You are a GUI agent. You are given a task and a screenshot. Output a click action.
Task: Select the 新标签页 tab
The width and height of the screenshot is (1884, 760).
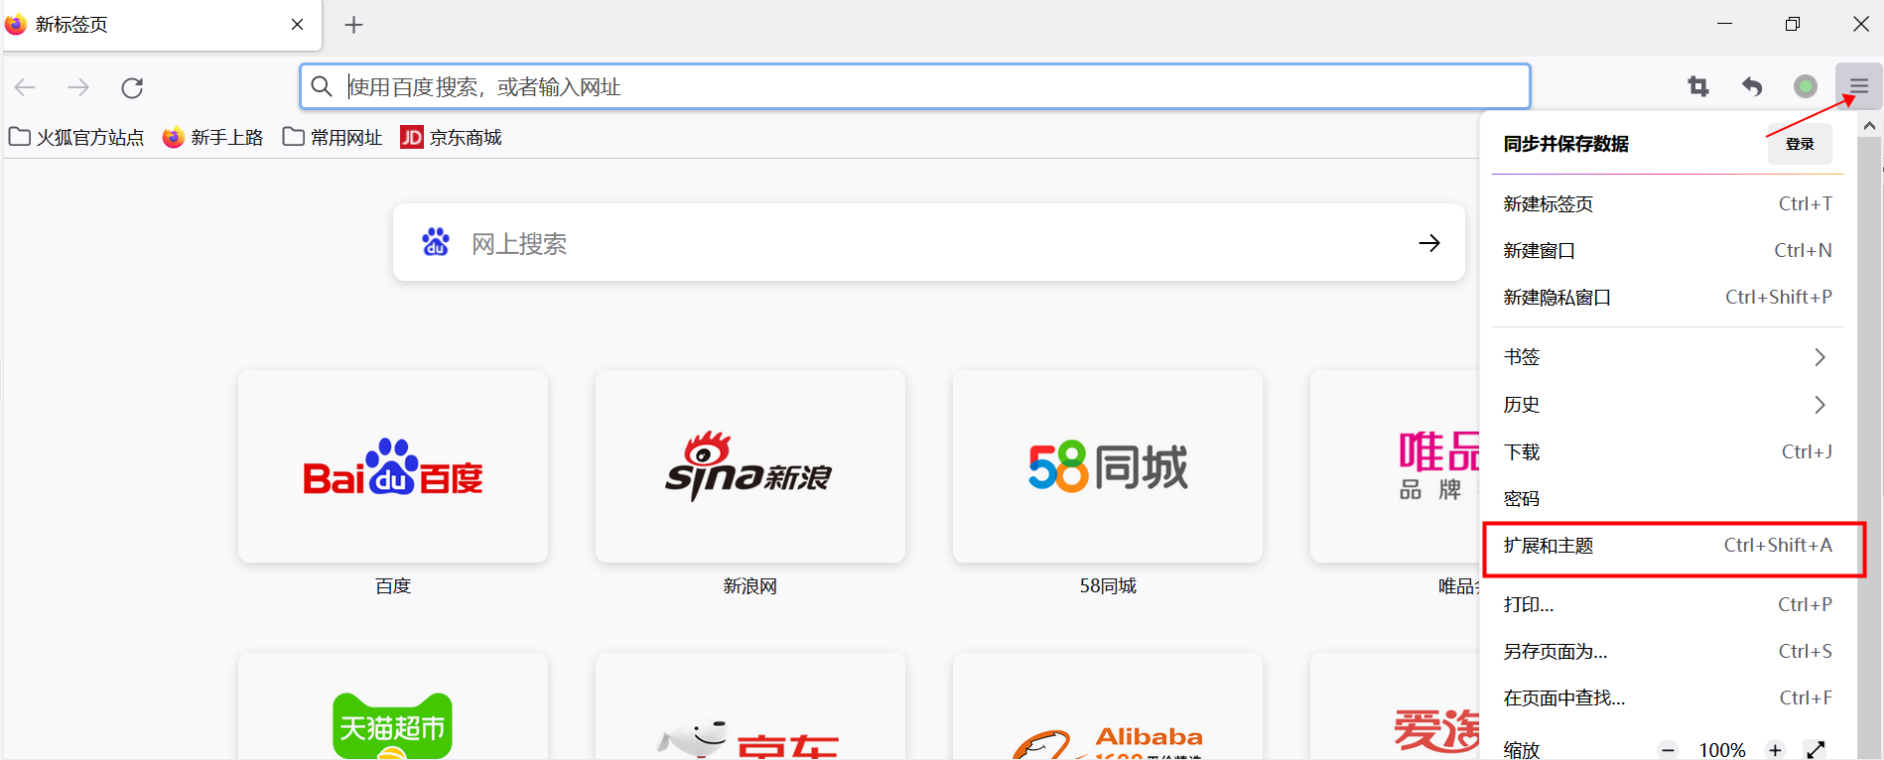161,25
